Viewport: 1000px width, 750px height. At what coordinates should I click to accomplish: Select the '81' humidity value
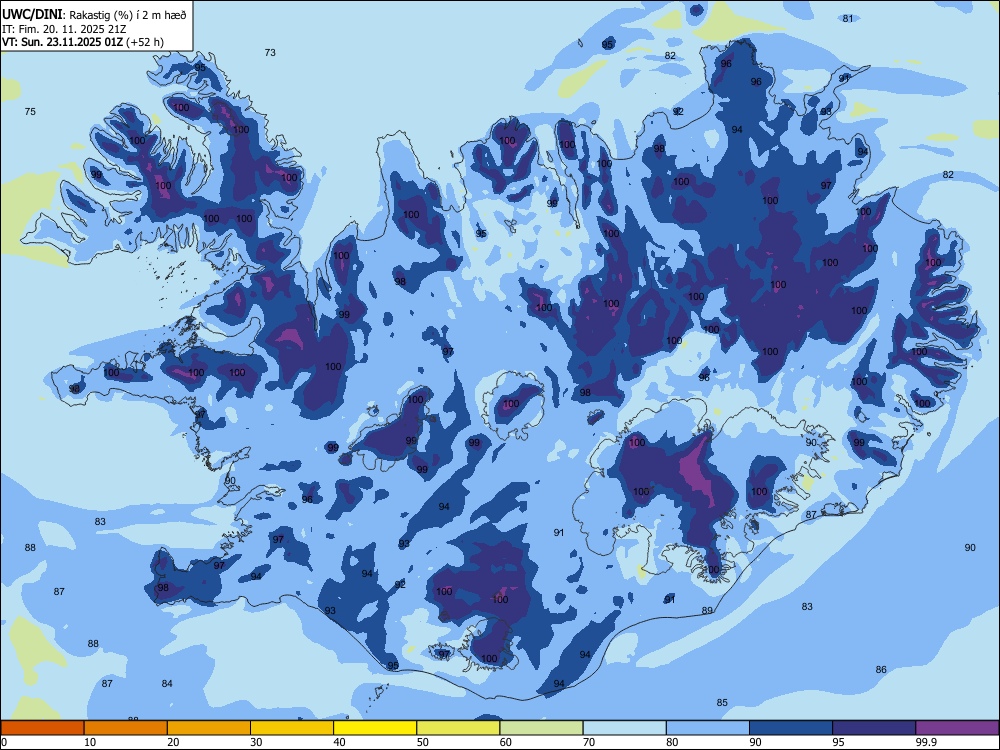click(x=848, y=18)
